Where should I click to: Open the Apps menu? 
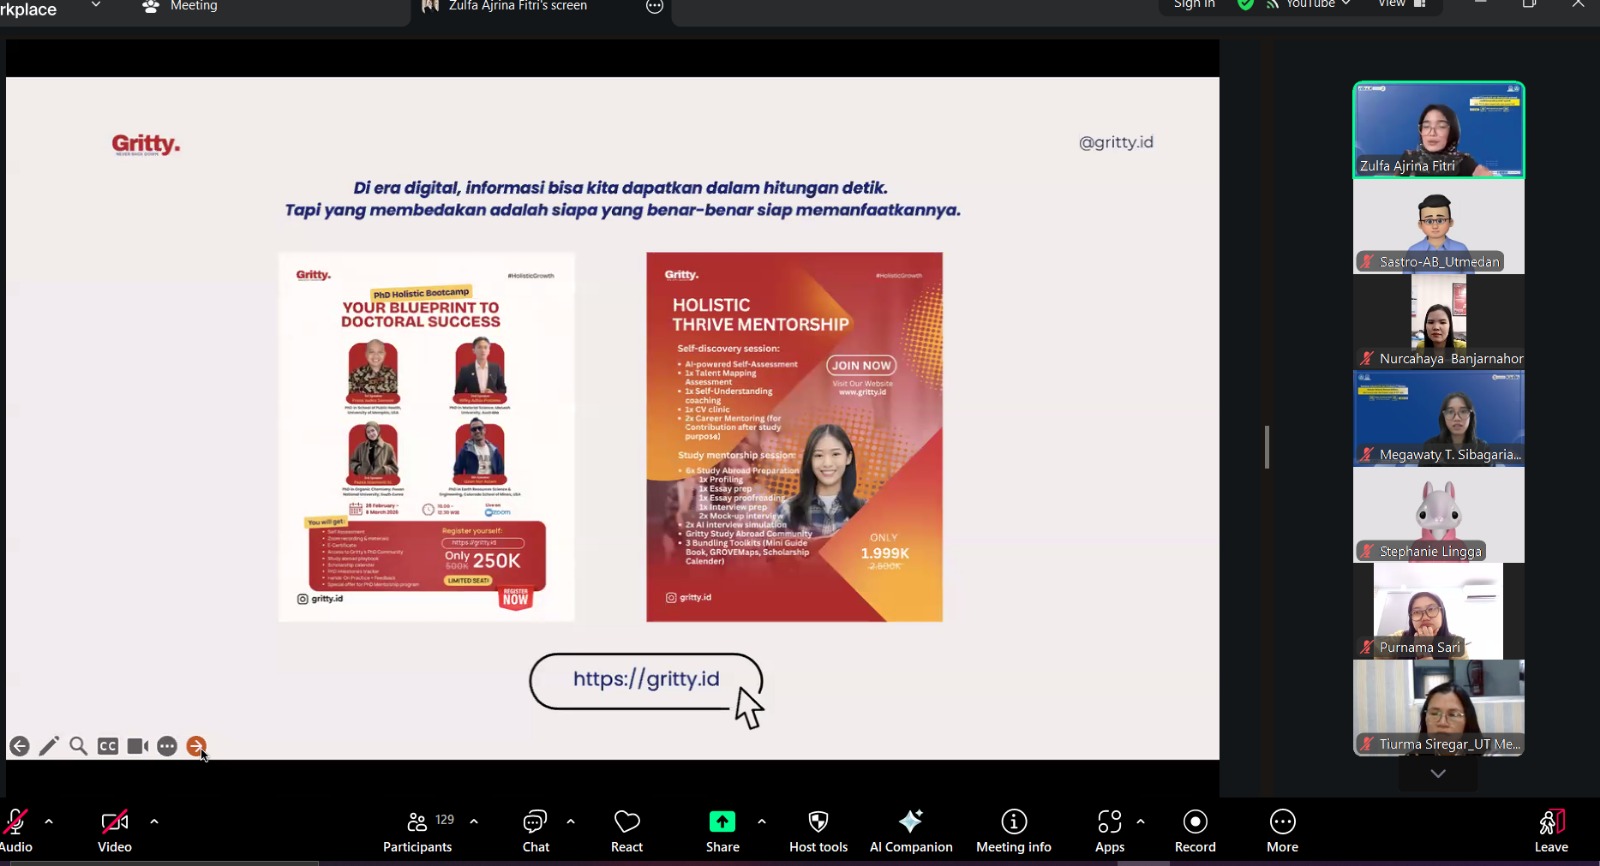tap(1109, 830)
